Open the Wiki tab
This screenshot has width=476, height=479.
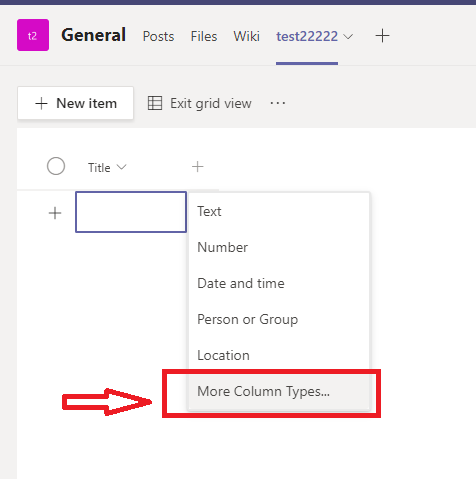(246, 36)
